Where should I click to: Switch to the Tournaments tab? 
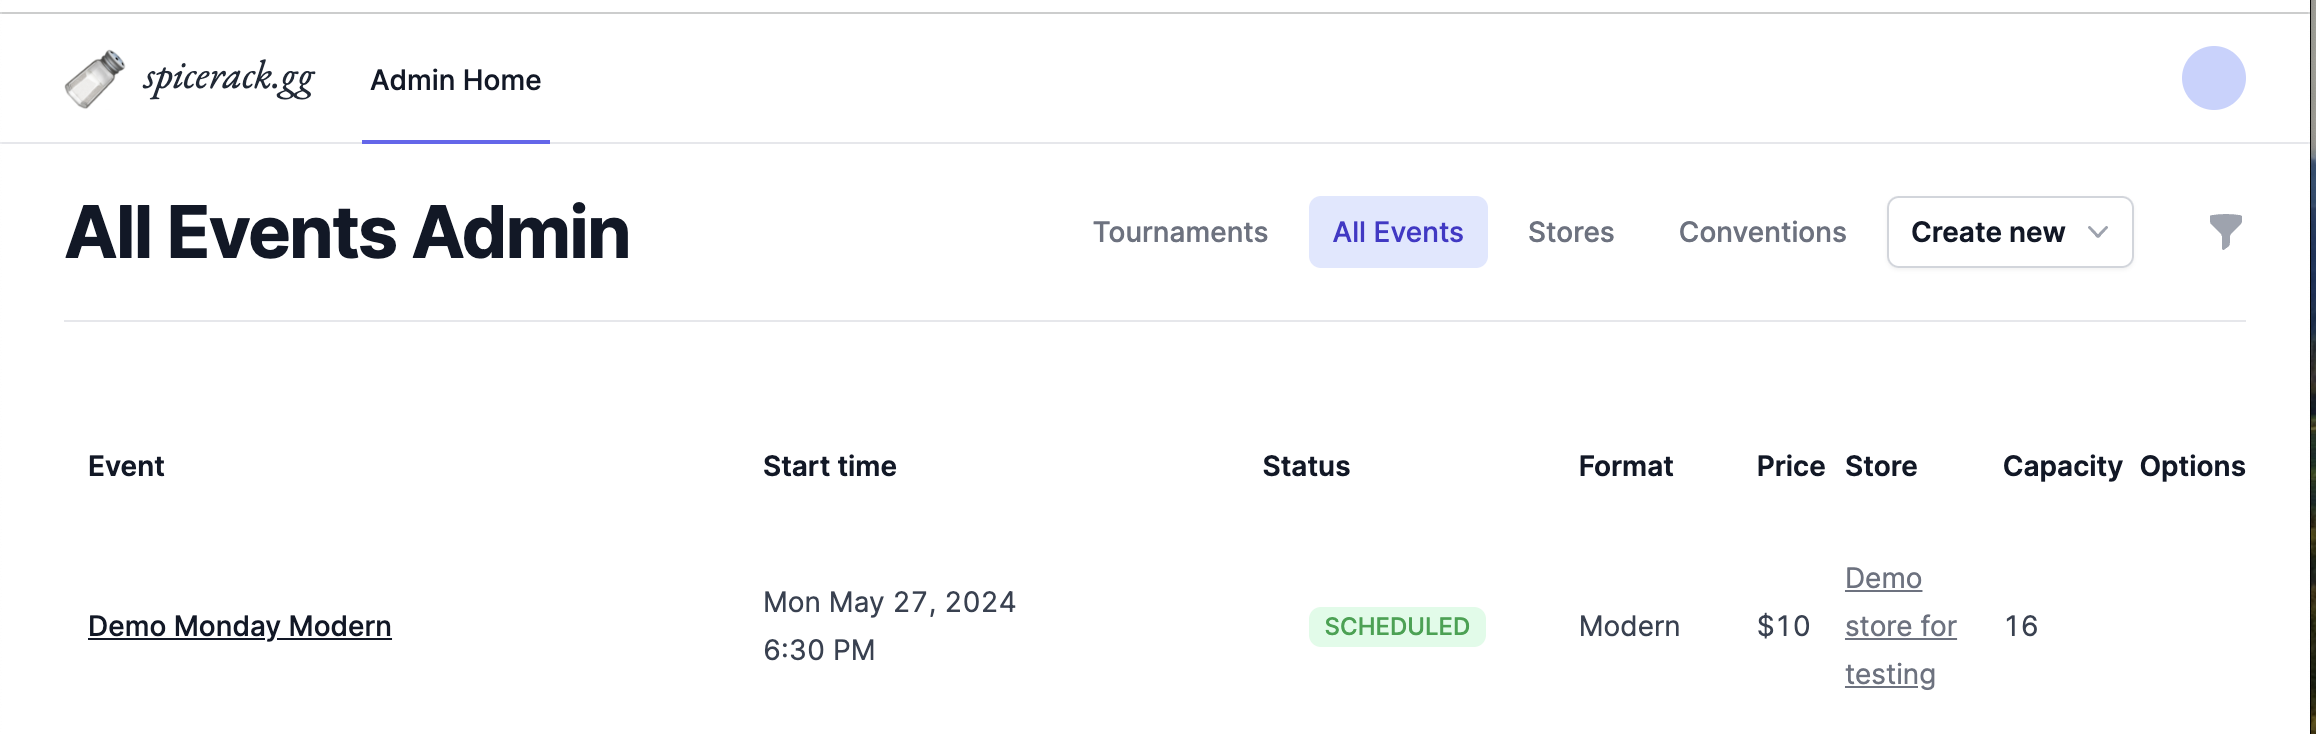(x=1180, y=232)
